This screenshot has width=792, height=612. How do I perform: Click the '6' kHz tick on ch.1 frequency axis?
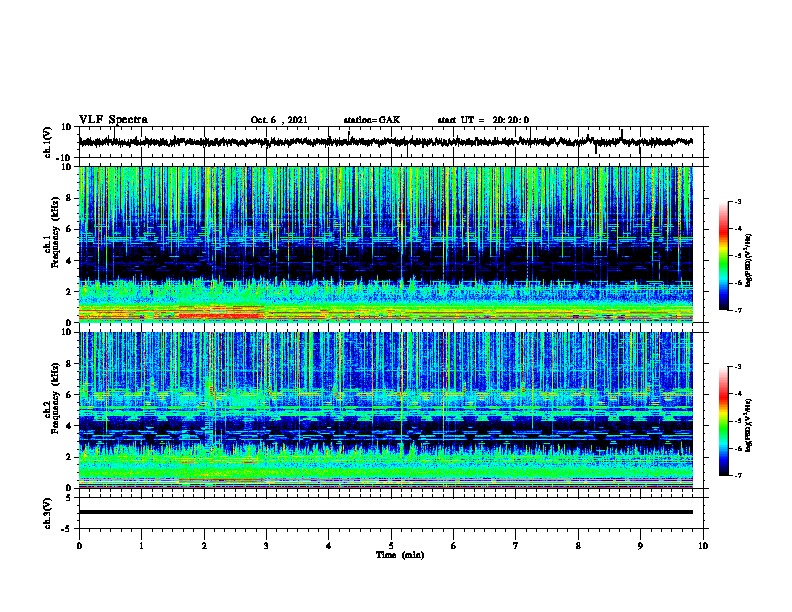click(70, 229)
